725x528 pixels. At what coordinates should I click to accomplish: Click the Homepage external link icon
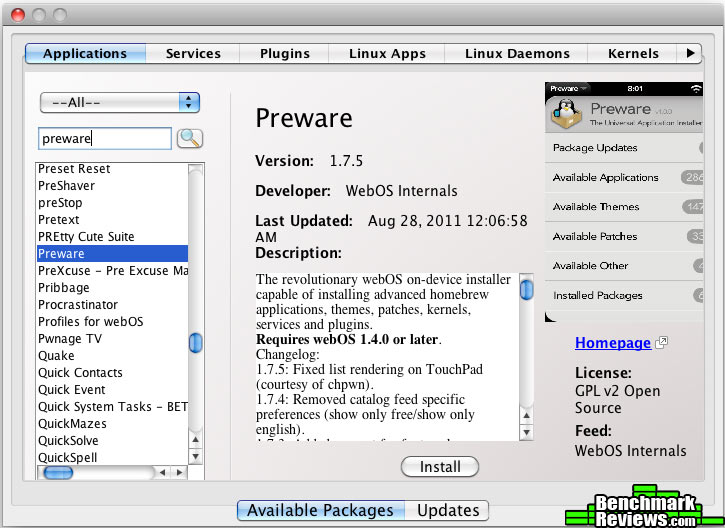[x=662, y=343]
